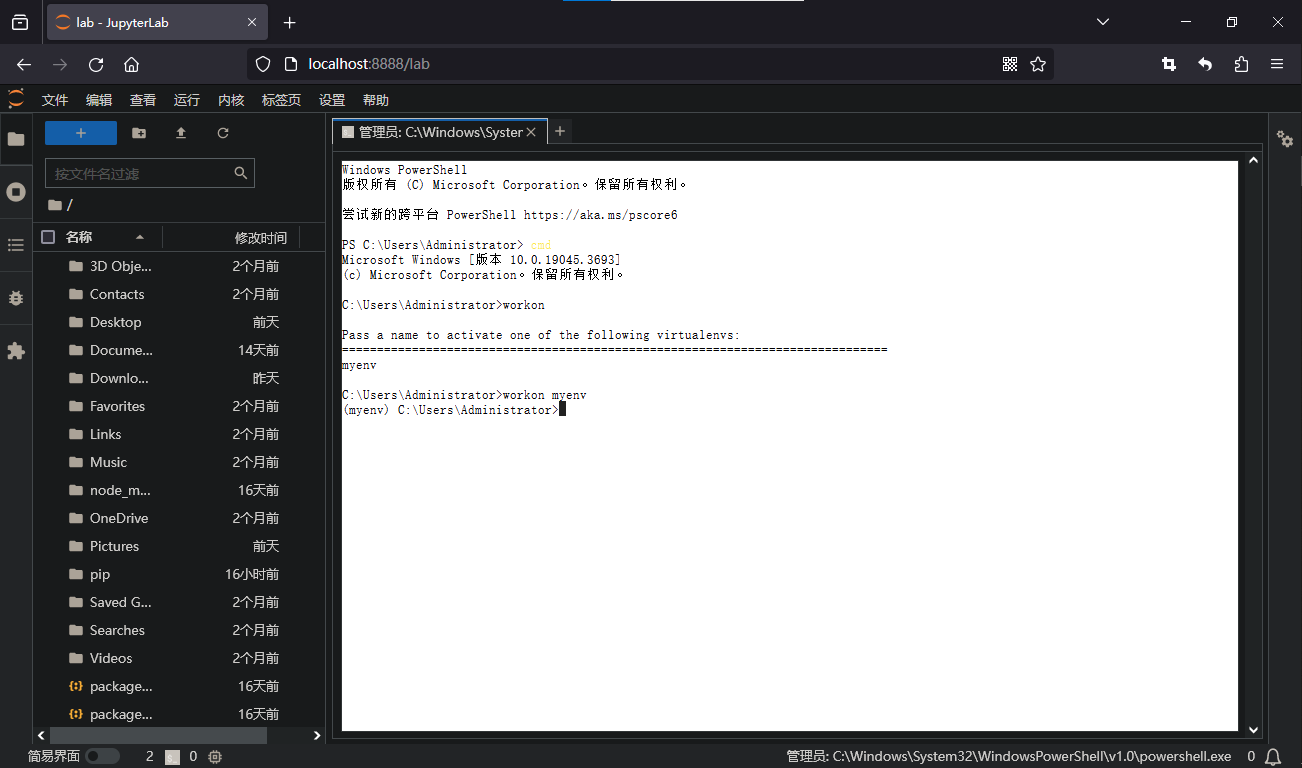Click the search magnifier in filter box
1302x768 pixels.
[x=240, y=173]
